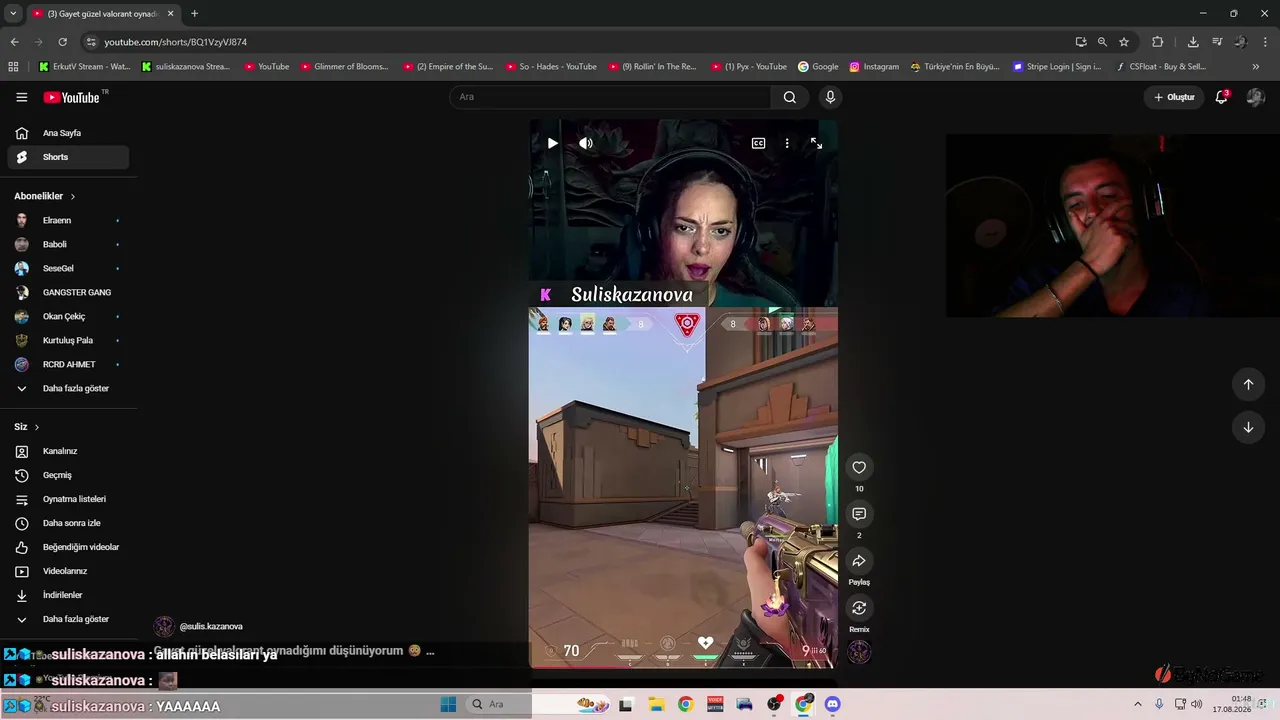Open the SeseGel subscription channel
Image resolution: width=1280 pixels, height=720 pixels.
[x=68, y=268]
